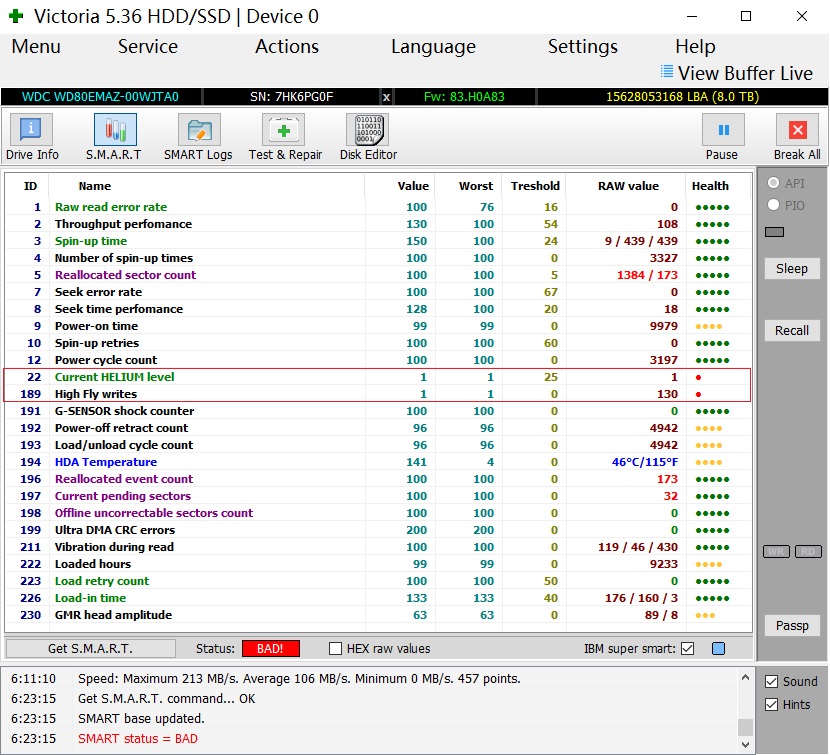Click the green cross Victoria app icon

click(16, 16)
